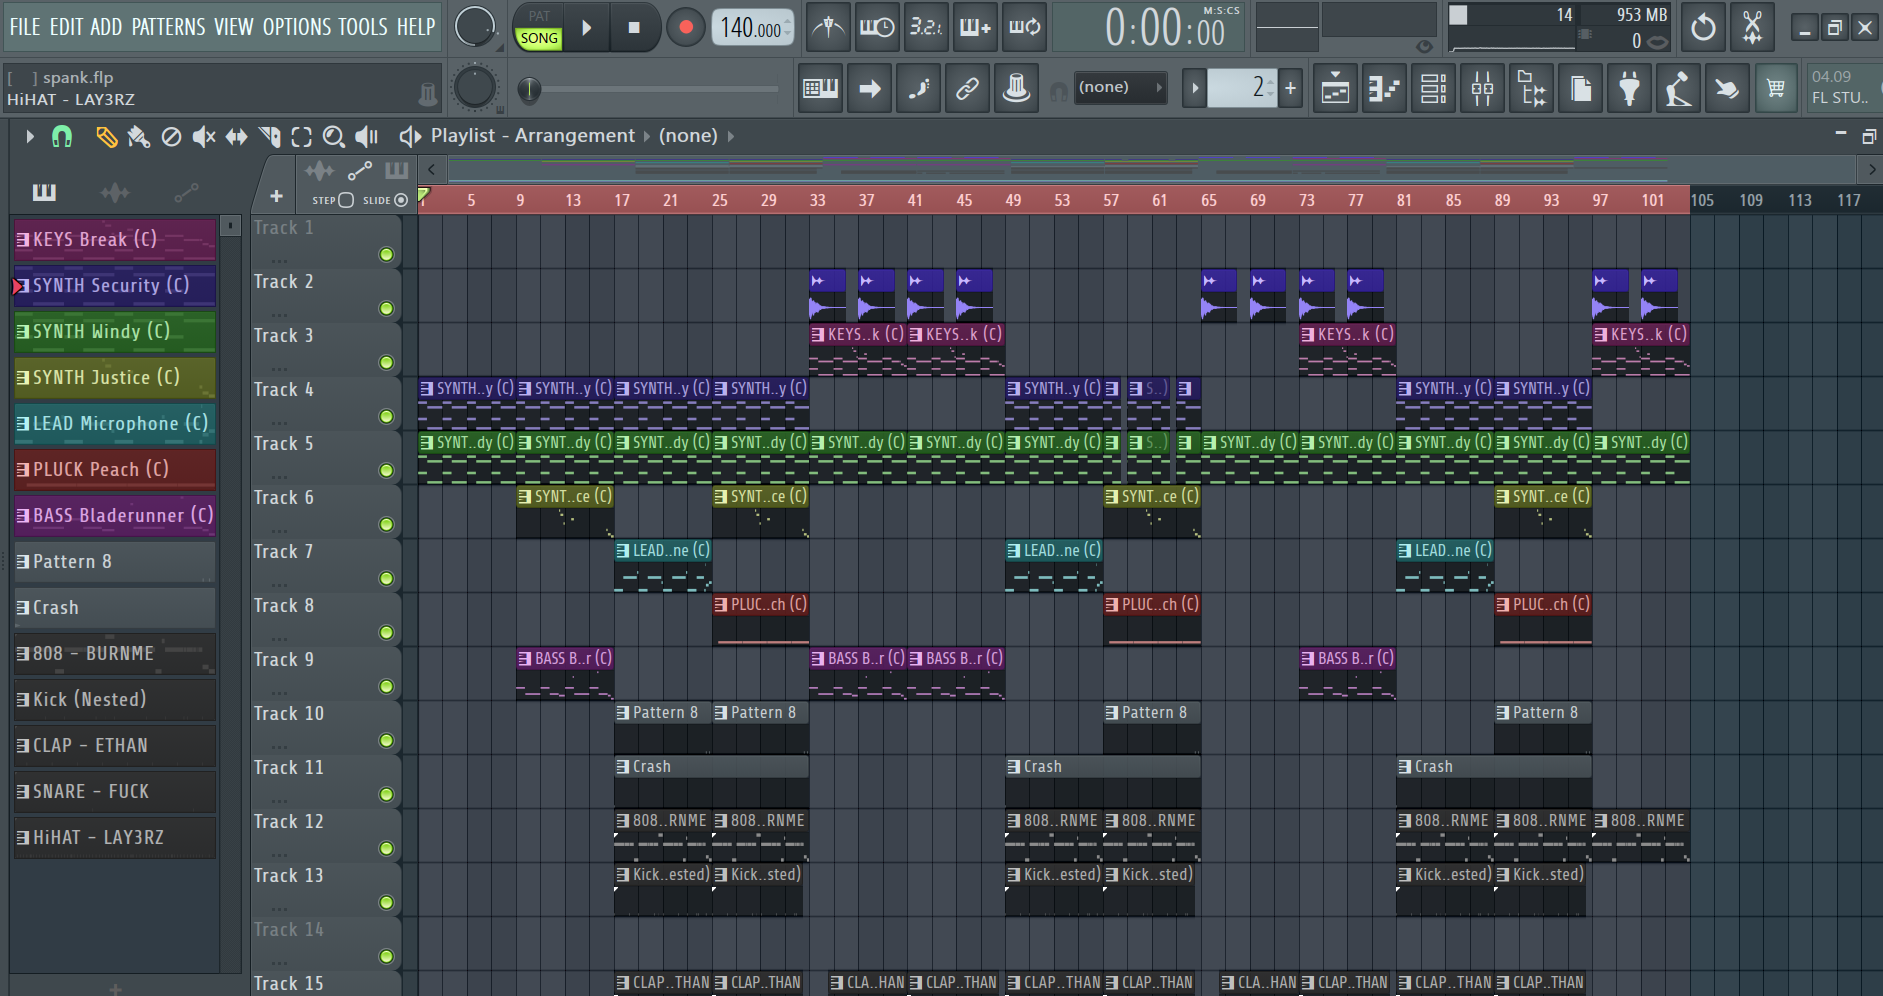Open the ADD menu
Viewport: 1883px width, 996px height.
pos(106,27)
